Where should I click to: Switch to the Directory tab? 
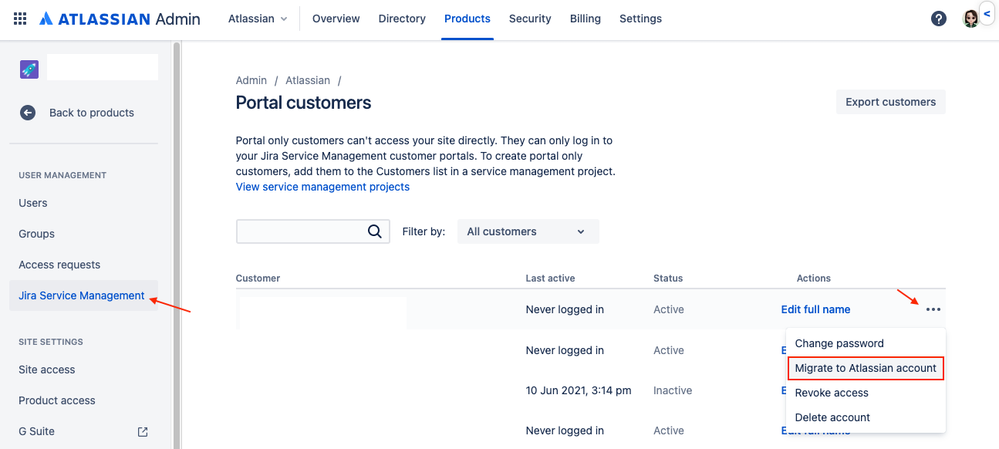[x=402, y=19]
